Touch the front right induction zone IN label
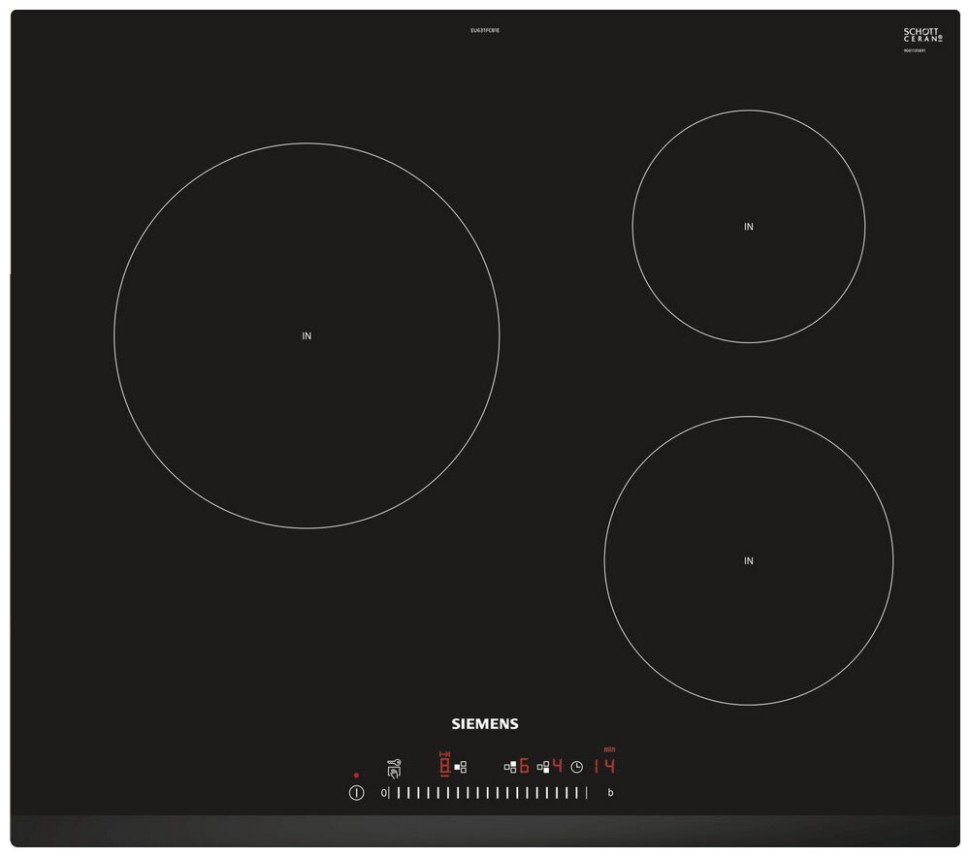The height and width of the screenshot is (857, 970). (748, 561)
